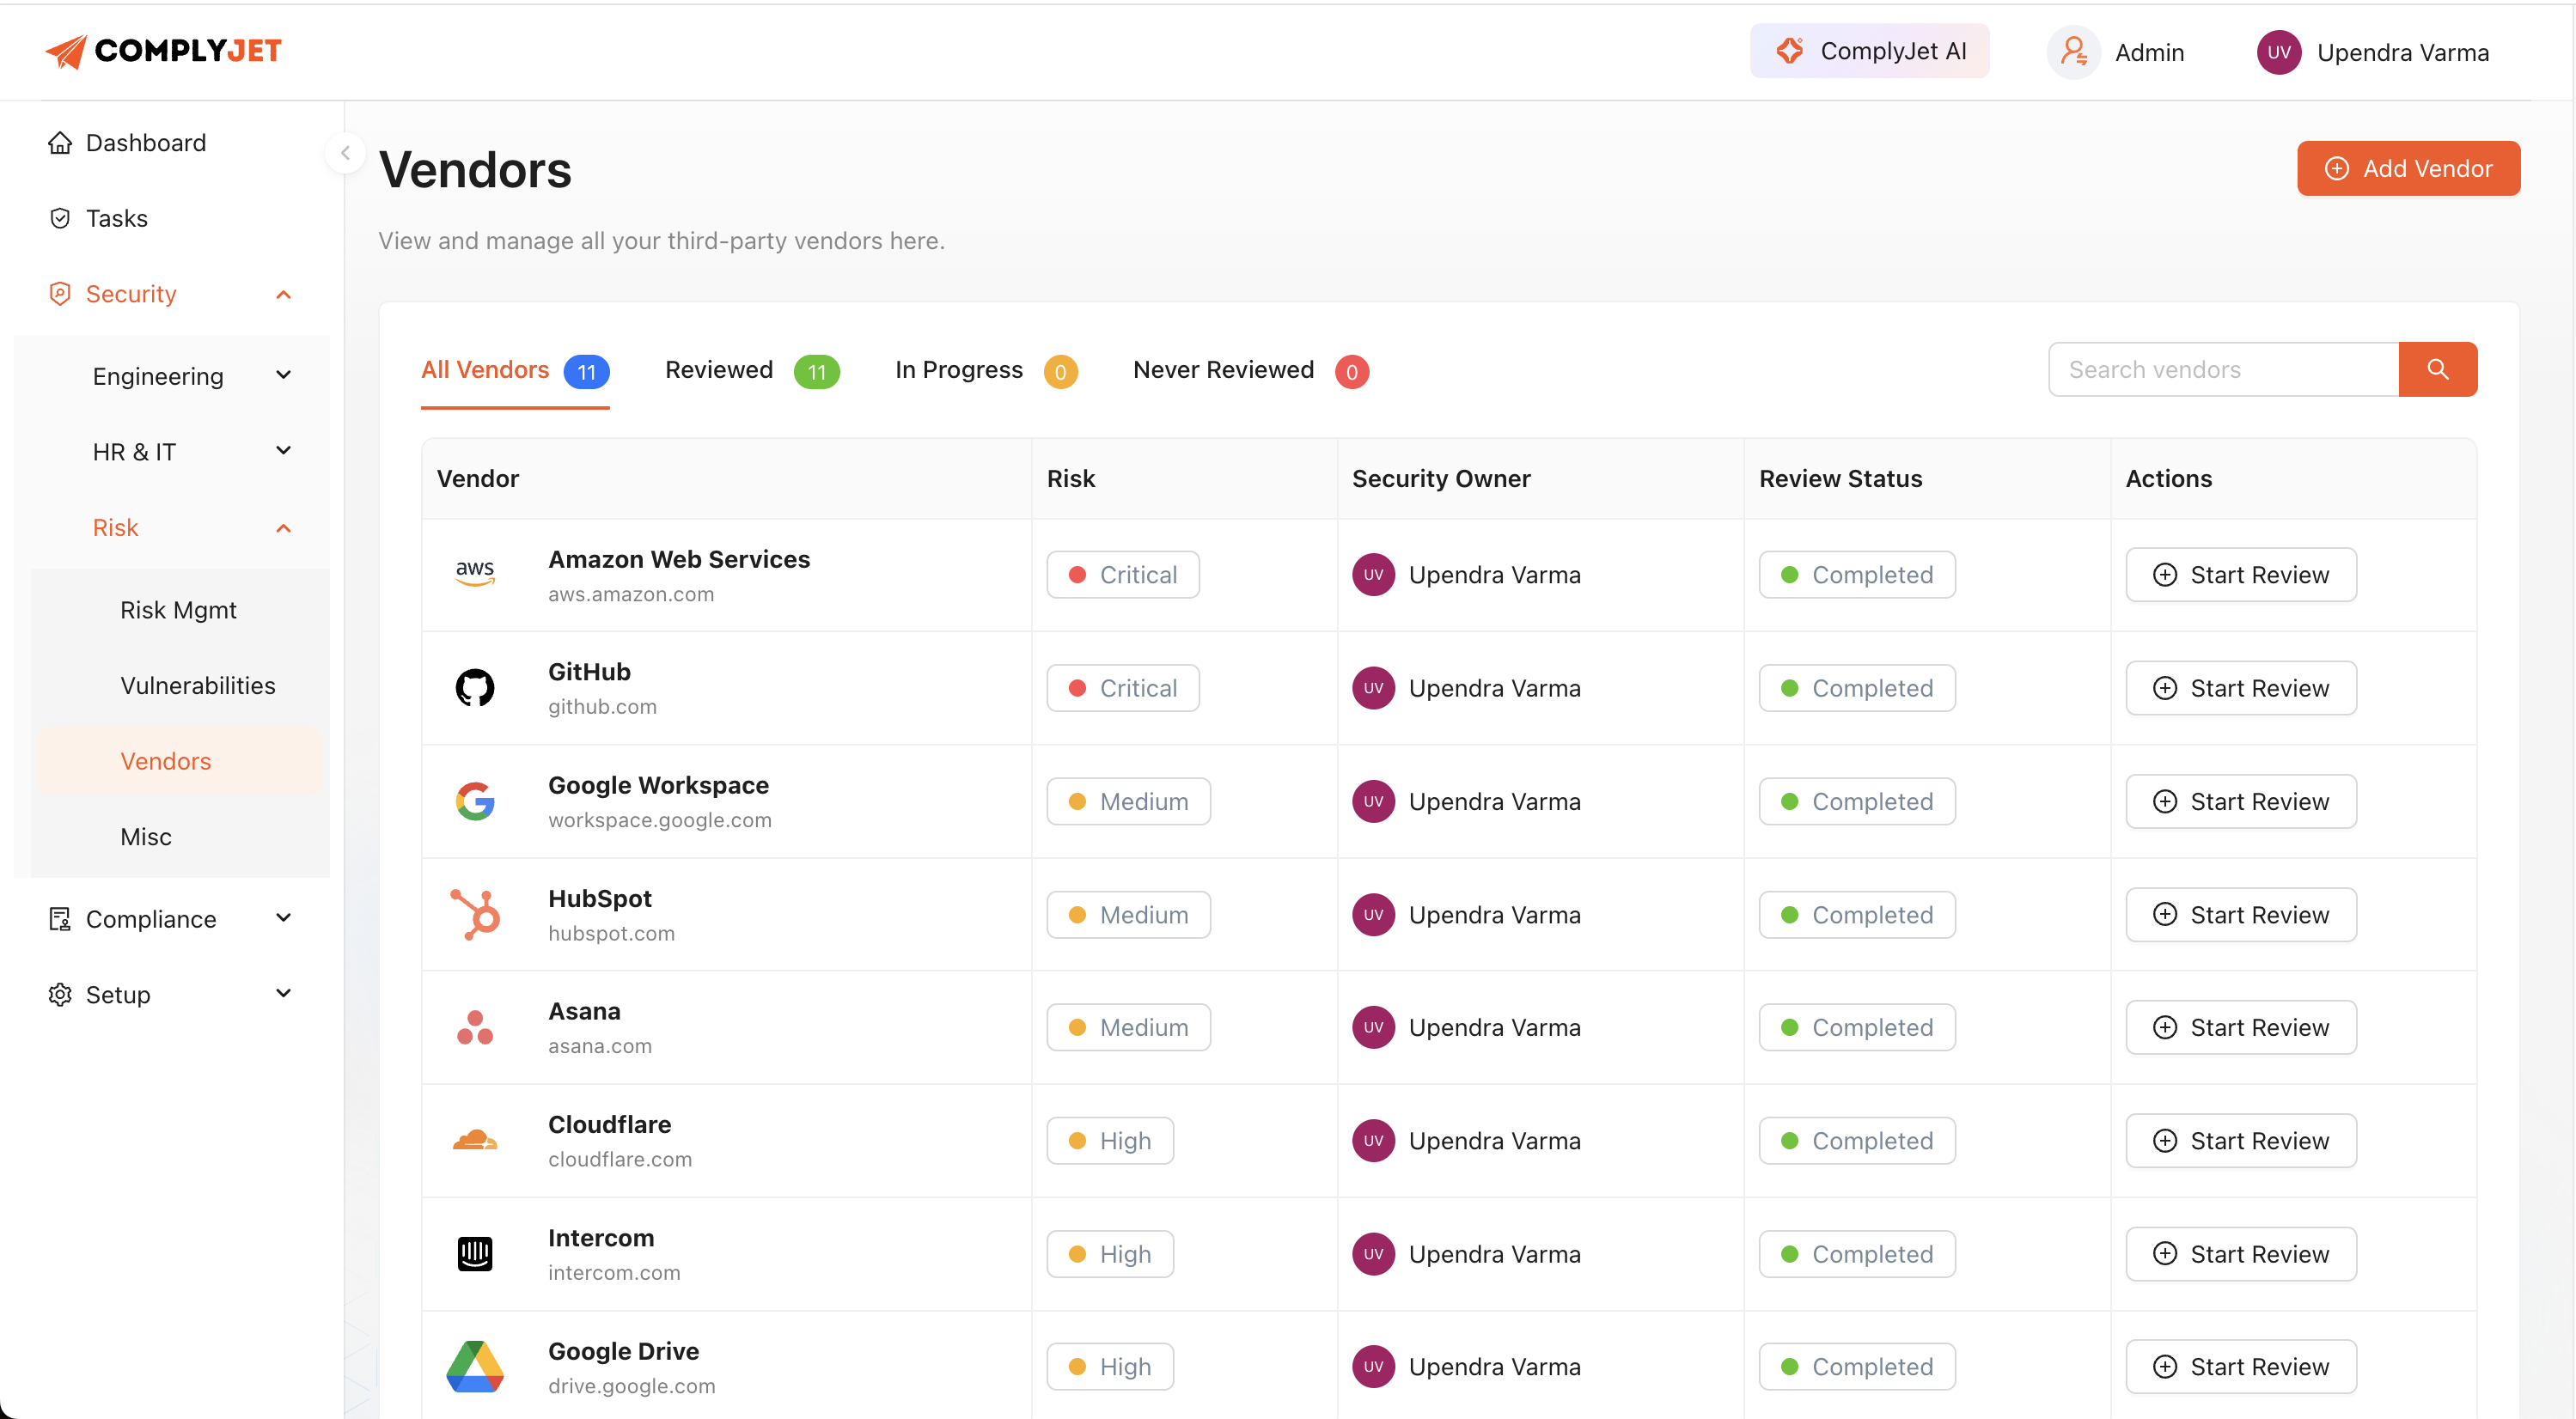Click the UV avatar next to Upendra Varma in header
This screenshot has width=2576, height=1419.
pos(2279,52)
